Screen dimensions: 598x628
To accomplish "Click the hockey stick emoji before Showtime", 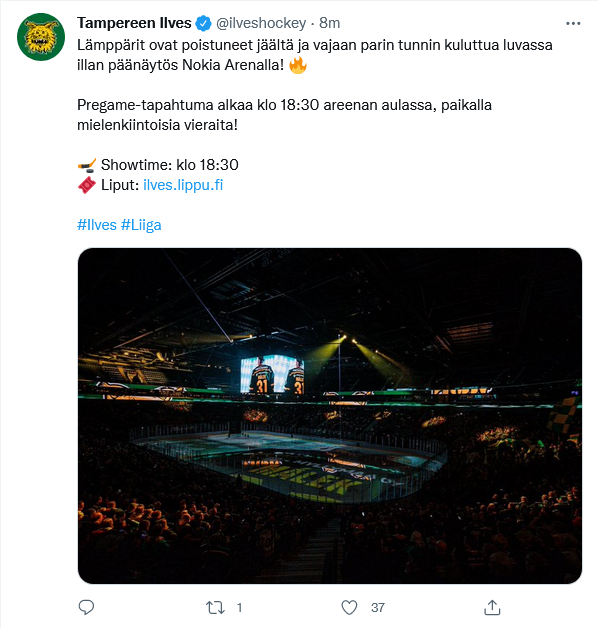I will [87, 165].
